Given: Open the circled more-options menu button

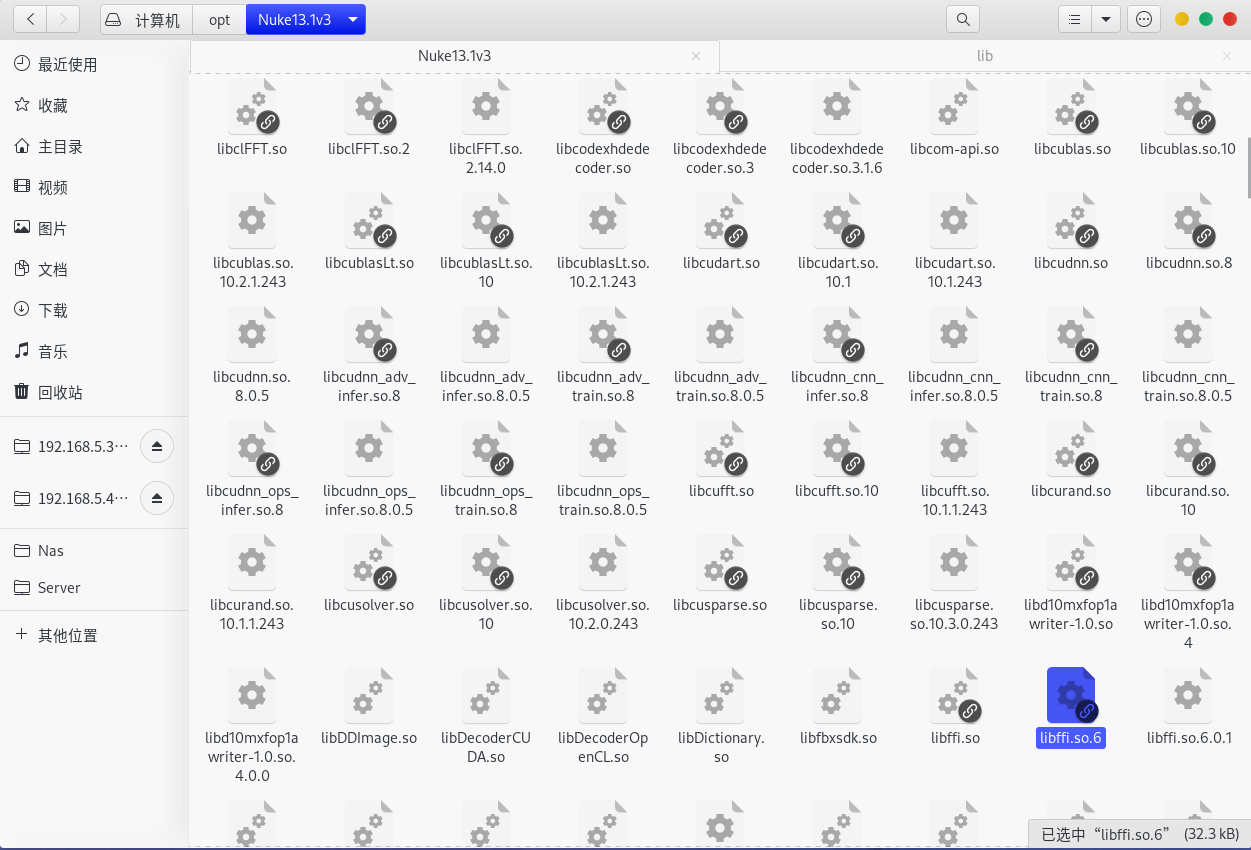Looking at the screenshot, I should coord(1144,19).
